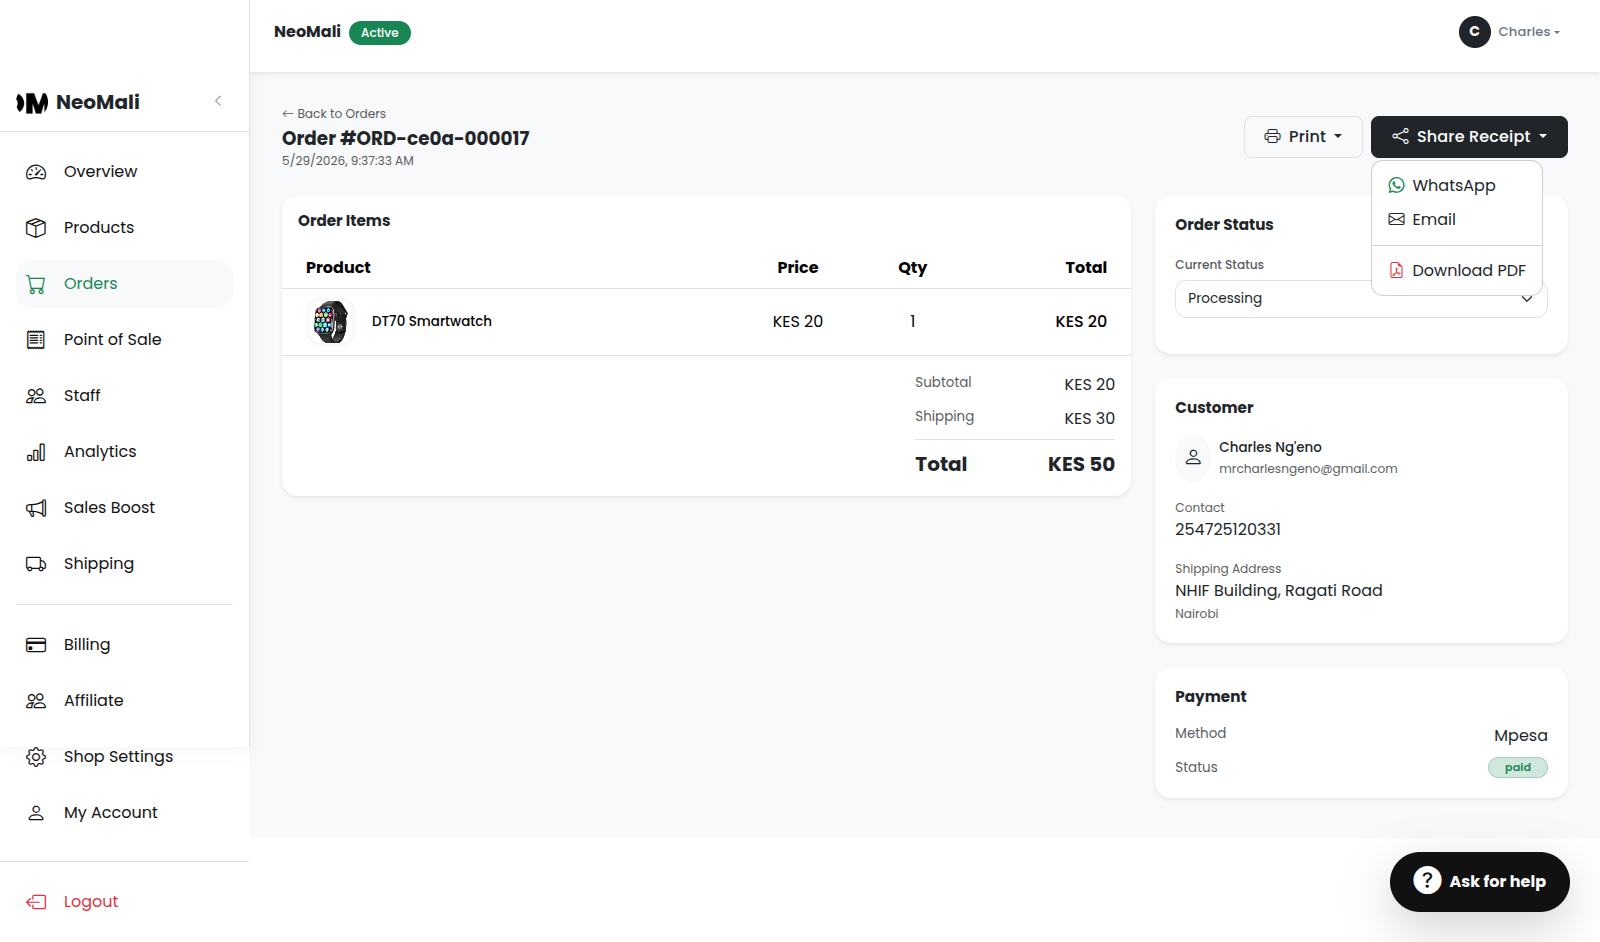Click the customer name Charles Ng'eno
The height and width of the screenshot is (942, 1600).
(1270, 447)
